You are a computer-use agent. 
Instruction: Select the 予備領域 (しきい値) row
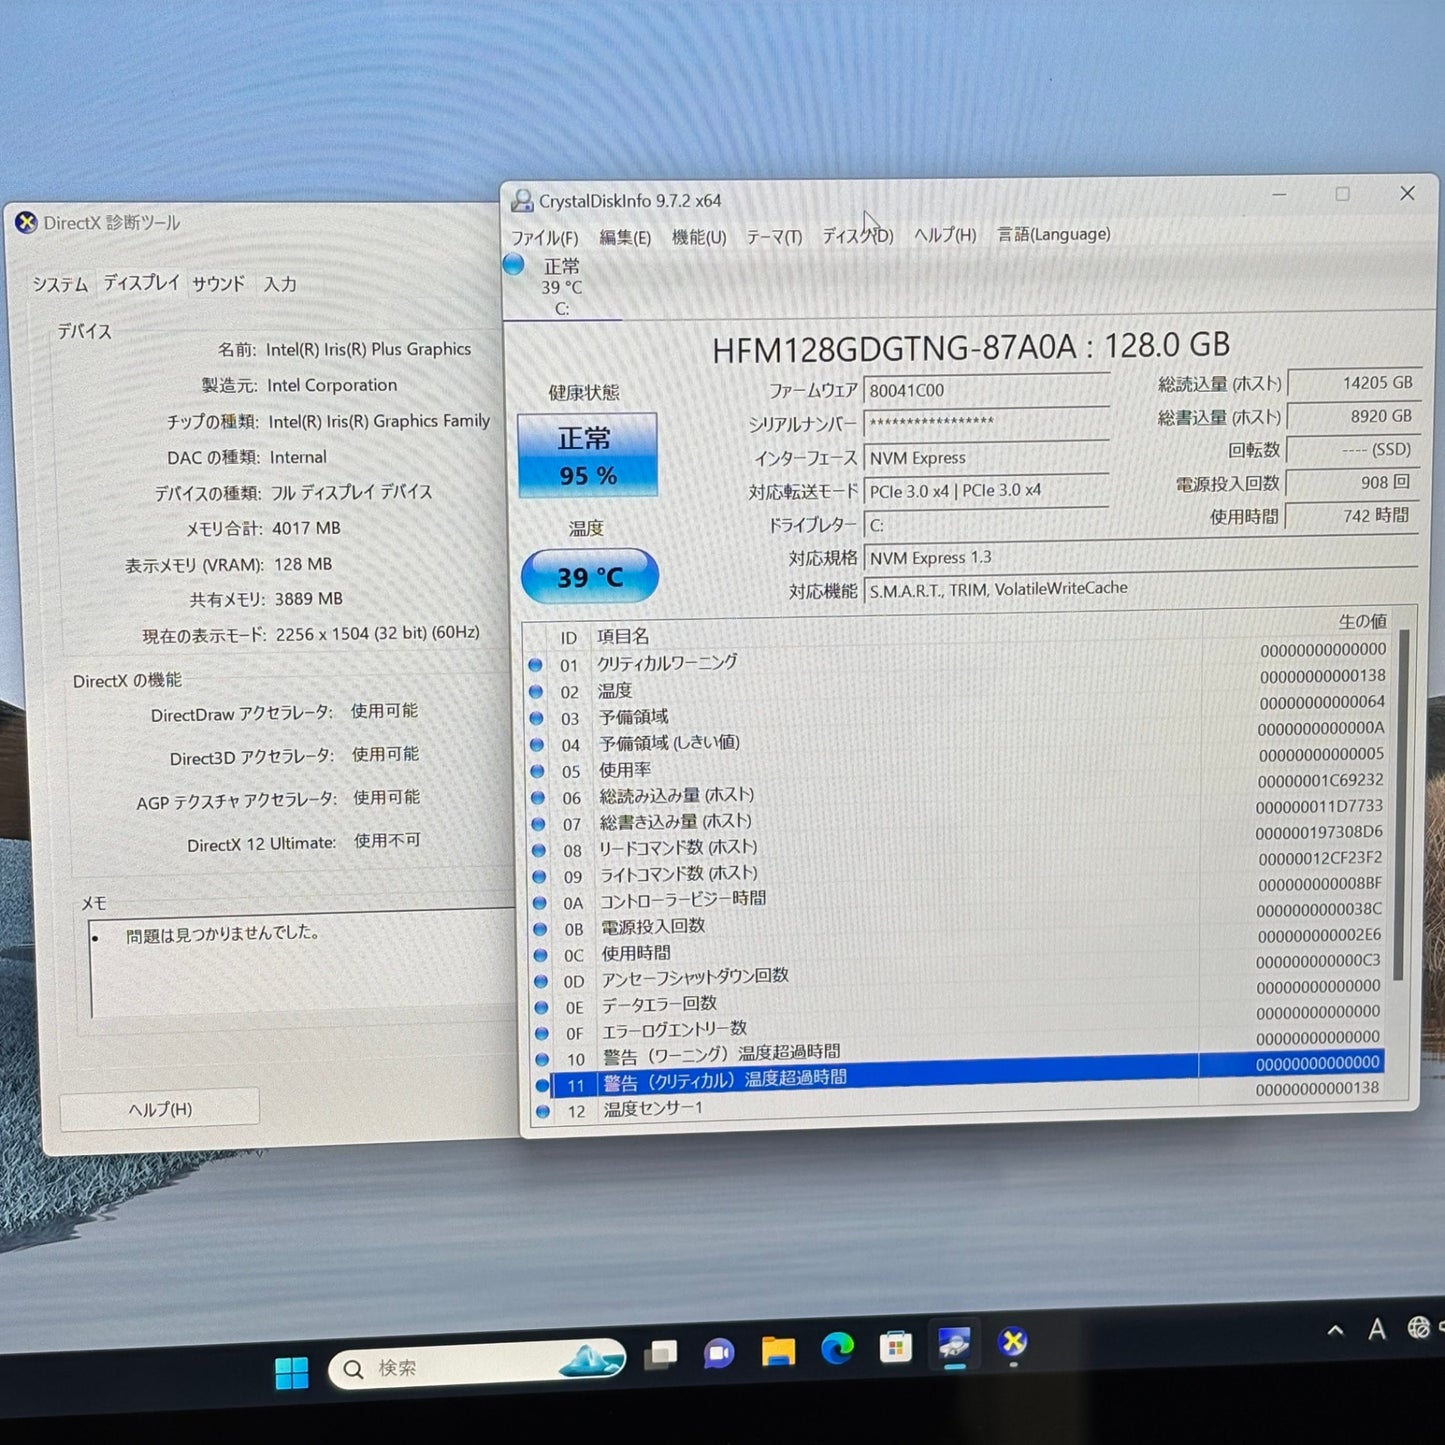[958, 737]
